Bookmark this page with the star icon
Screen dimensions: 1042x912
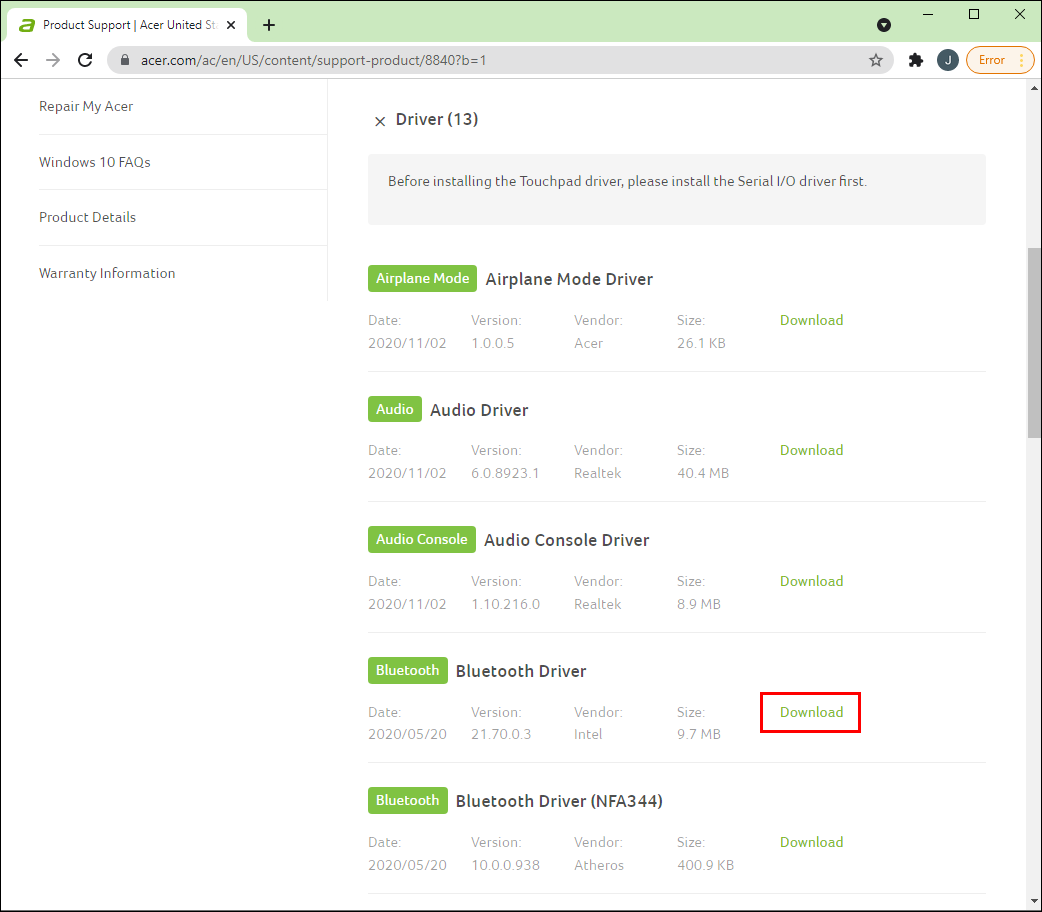(x=876, y=60)
